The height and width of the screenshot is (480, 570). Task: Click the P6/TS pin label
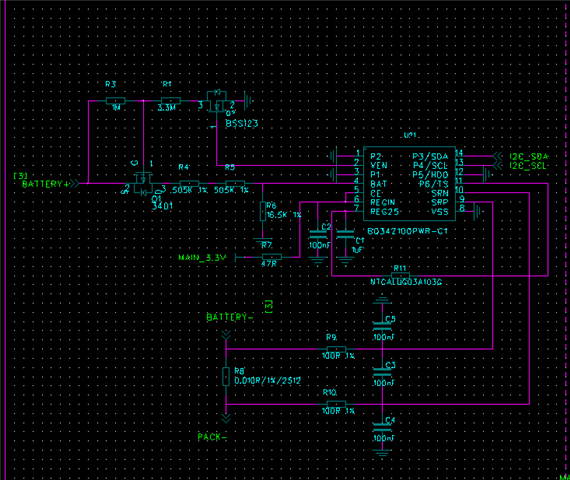pos(433,184)
